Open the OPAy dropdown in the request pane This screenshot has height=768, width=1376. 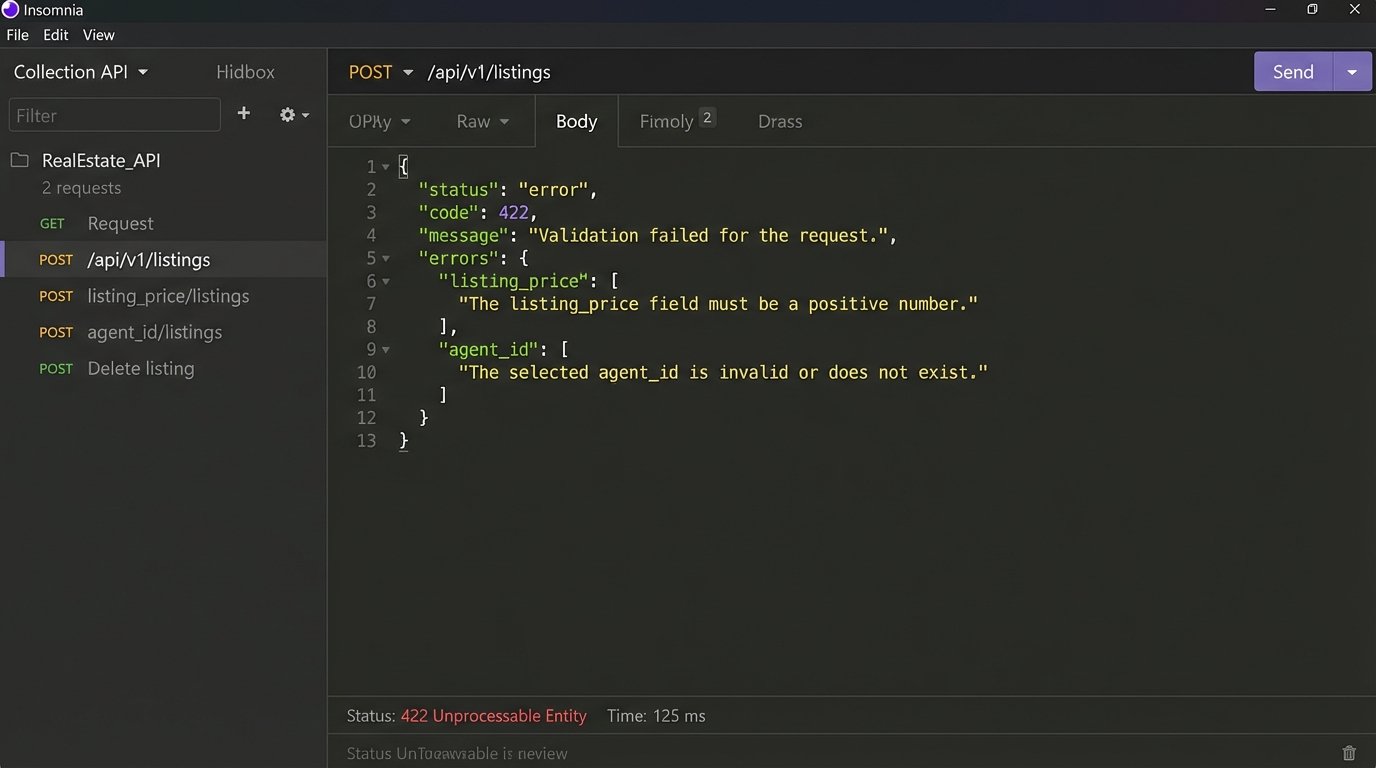click(x=379, y=121)
